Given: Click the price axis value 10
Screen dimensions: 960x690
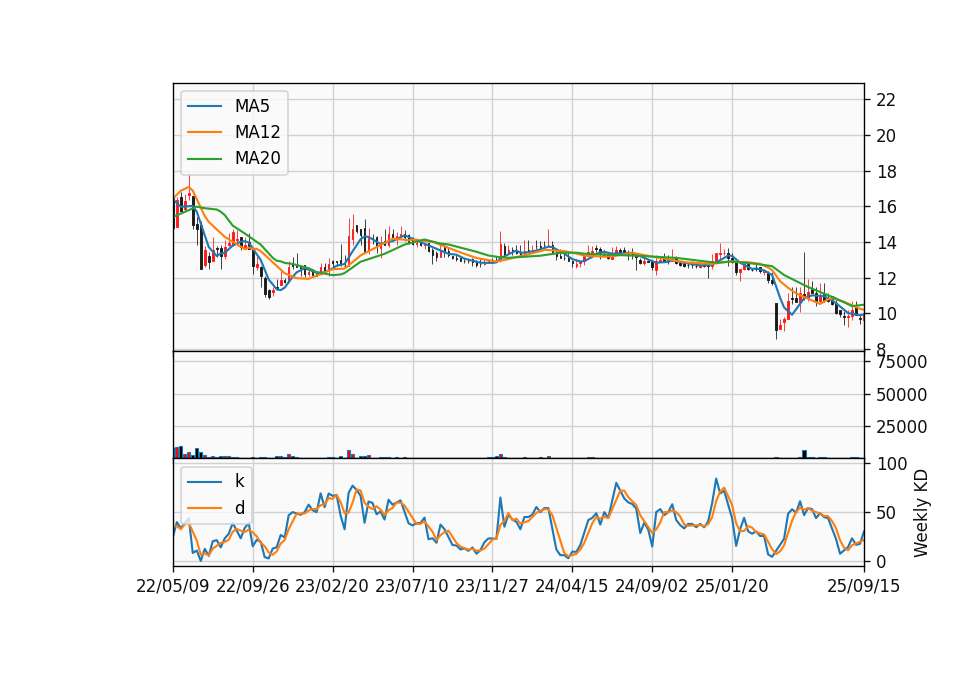Looking at the screenshot, I should [x=886, y=314].
